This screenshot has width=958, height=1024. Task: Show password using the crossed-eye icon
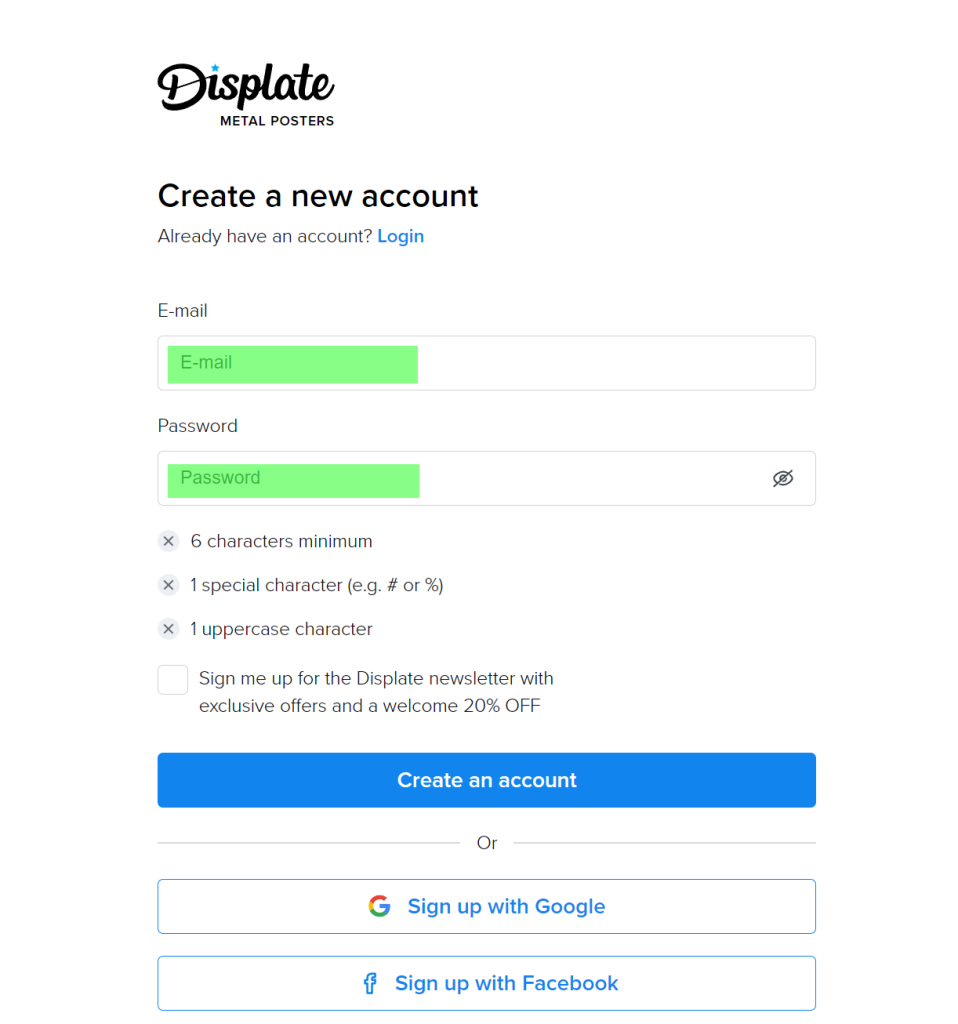tap(783, 478)
